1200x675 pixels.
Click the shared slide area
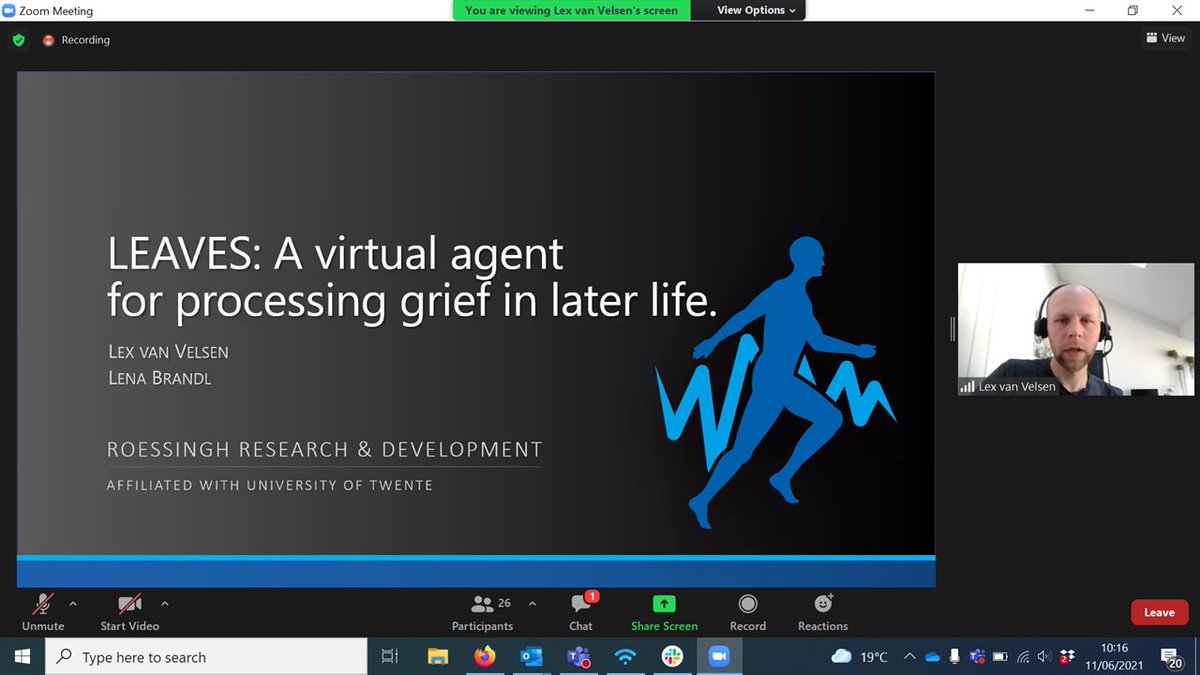(x=476, y=329)
